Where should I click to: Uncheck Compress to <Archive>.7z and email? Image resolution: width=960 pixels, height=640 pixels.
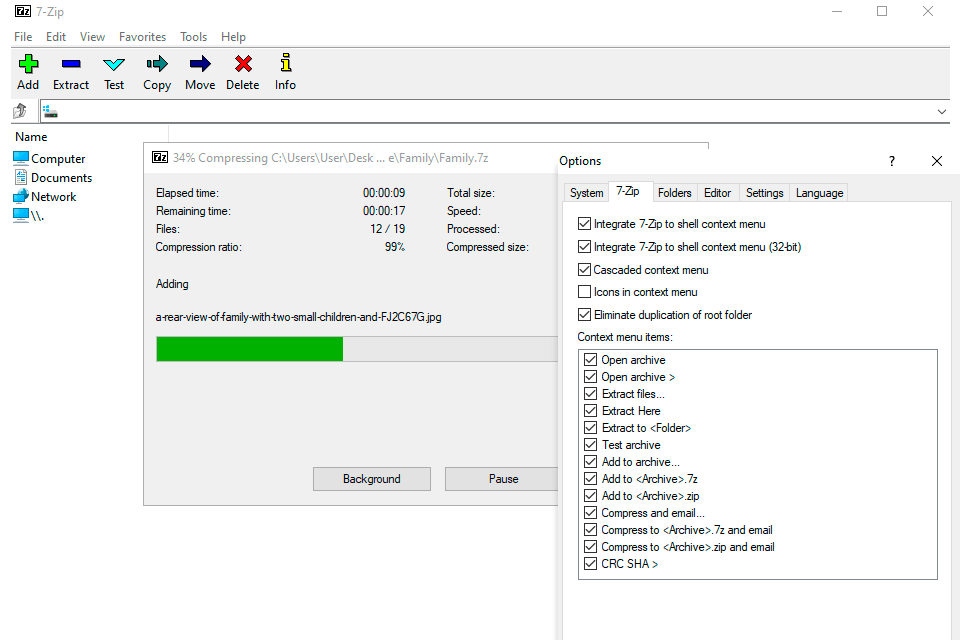590,529
